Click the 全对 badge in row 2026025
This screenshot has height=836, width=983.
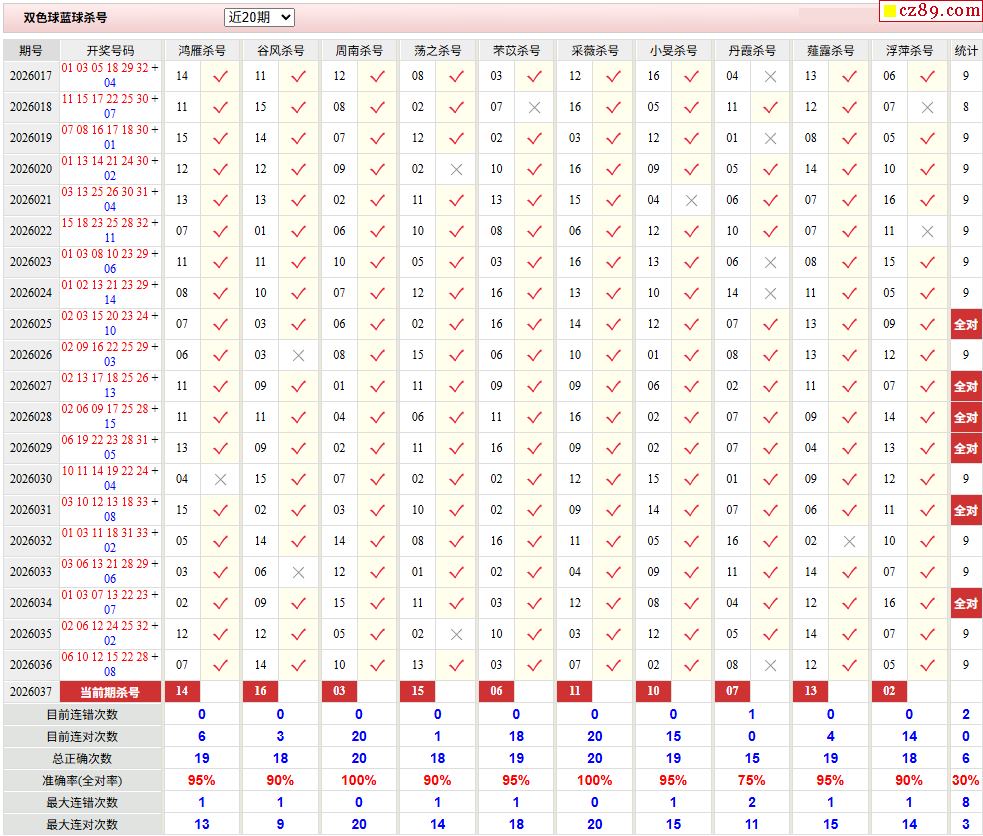click(965, 324)
